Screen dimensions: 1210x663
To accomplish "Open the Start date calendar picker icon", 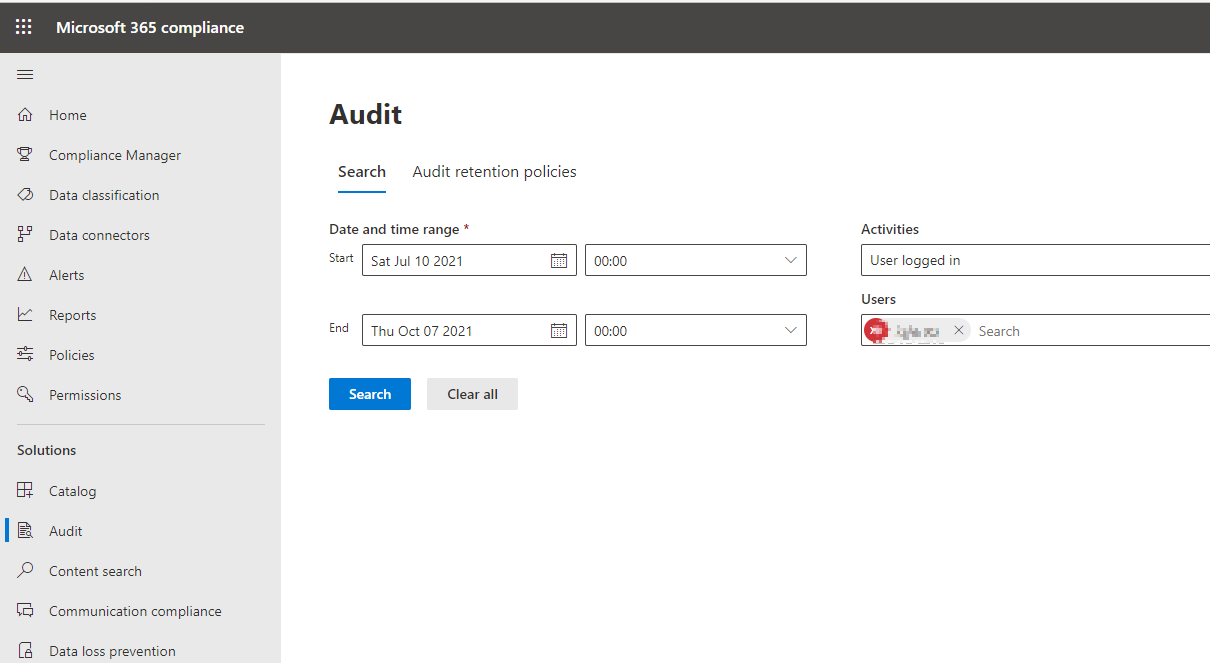I will coord(559,261).
